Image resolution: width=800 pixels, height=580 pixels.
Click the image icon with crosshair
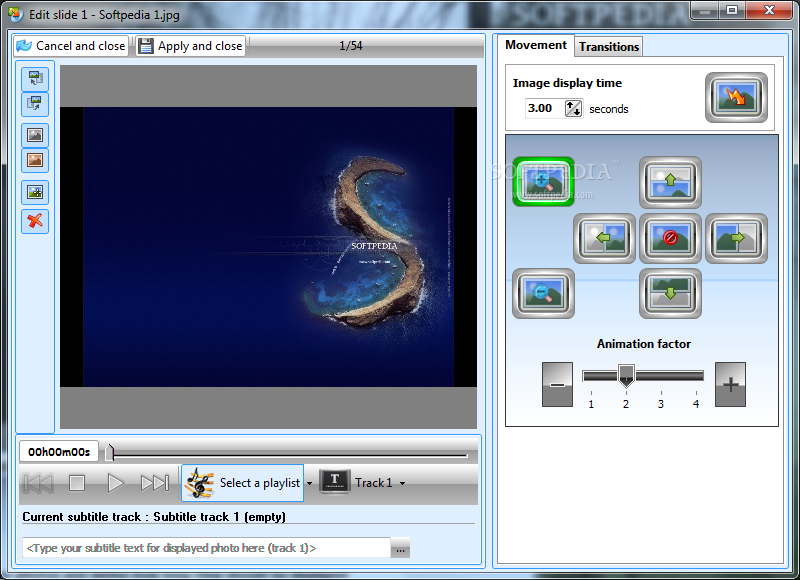pyautogui.click(x=35, y=192)
